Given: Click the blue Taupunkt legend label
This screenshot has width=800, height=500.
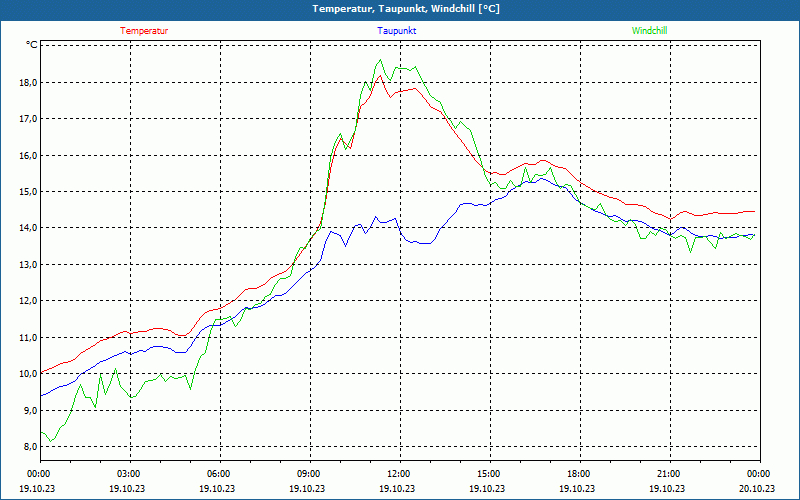Looking at the screenshot, I should tap(396, 31).
